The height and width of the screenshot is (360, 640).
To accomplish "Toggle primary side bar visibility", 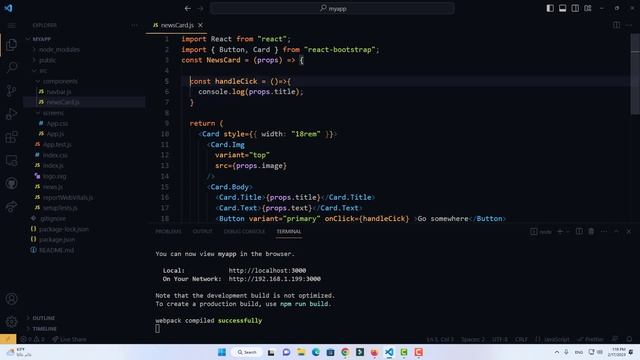I will (x=550, y=8).
